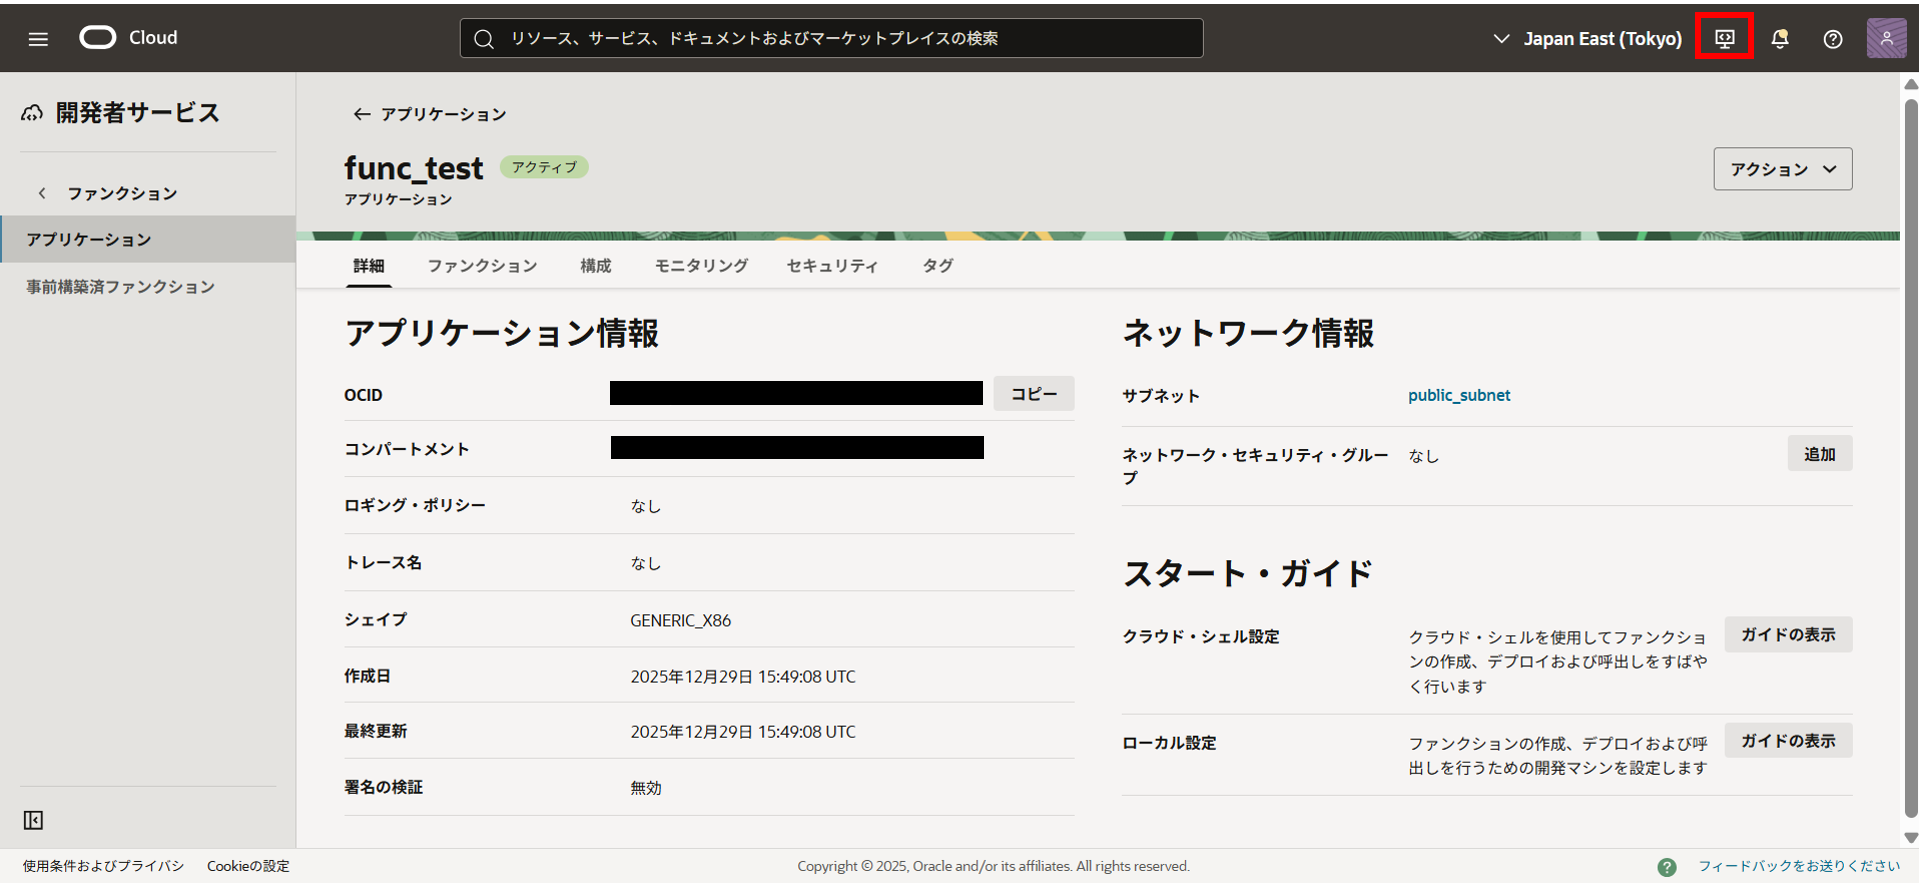Open the user profile avatar
The height and width of the screenshot is (895, 1919).
(x=1886, y=38)
